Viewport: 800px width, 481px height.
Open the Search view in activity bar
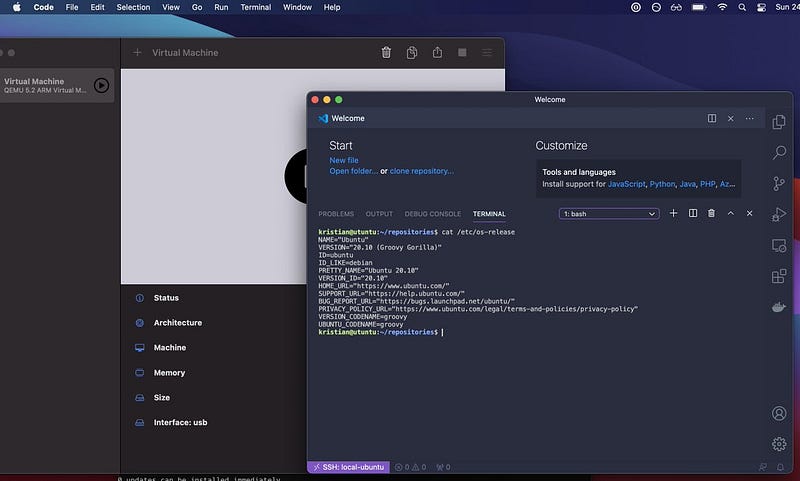click(779, 153)
